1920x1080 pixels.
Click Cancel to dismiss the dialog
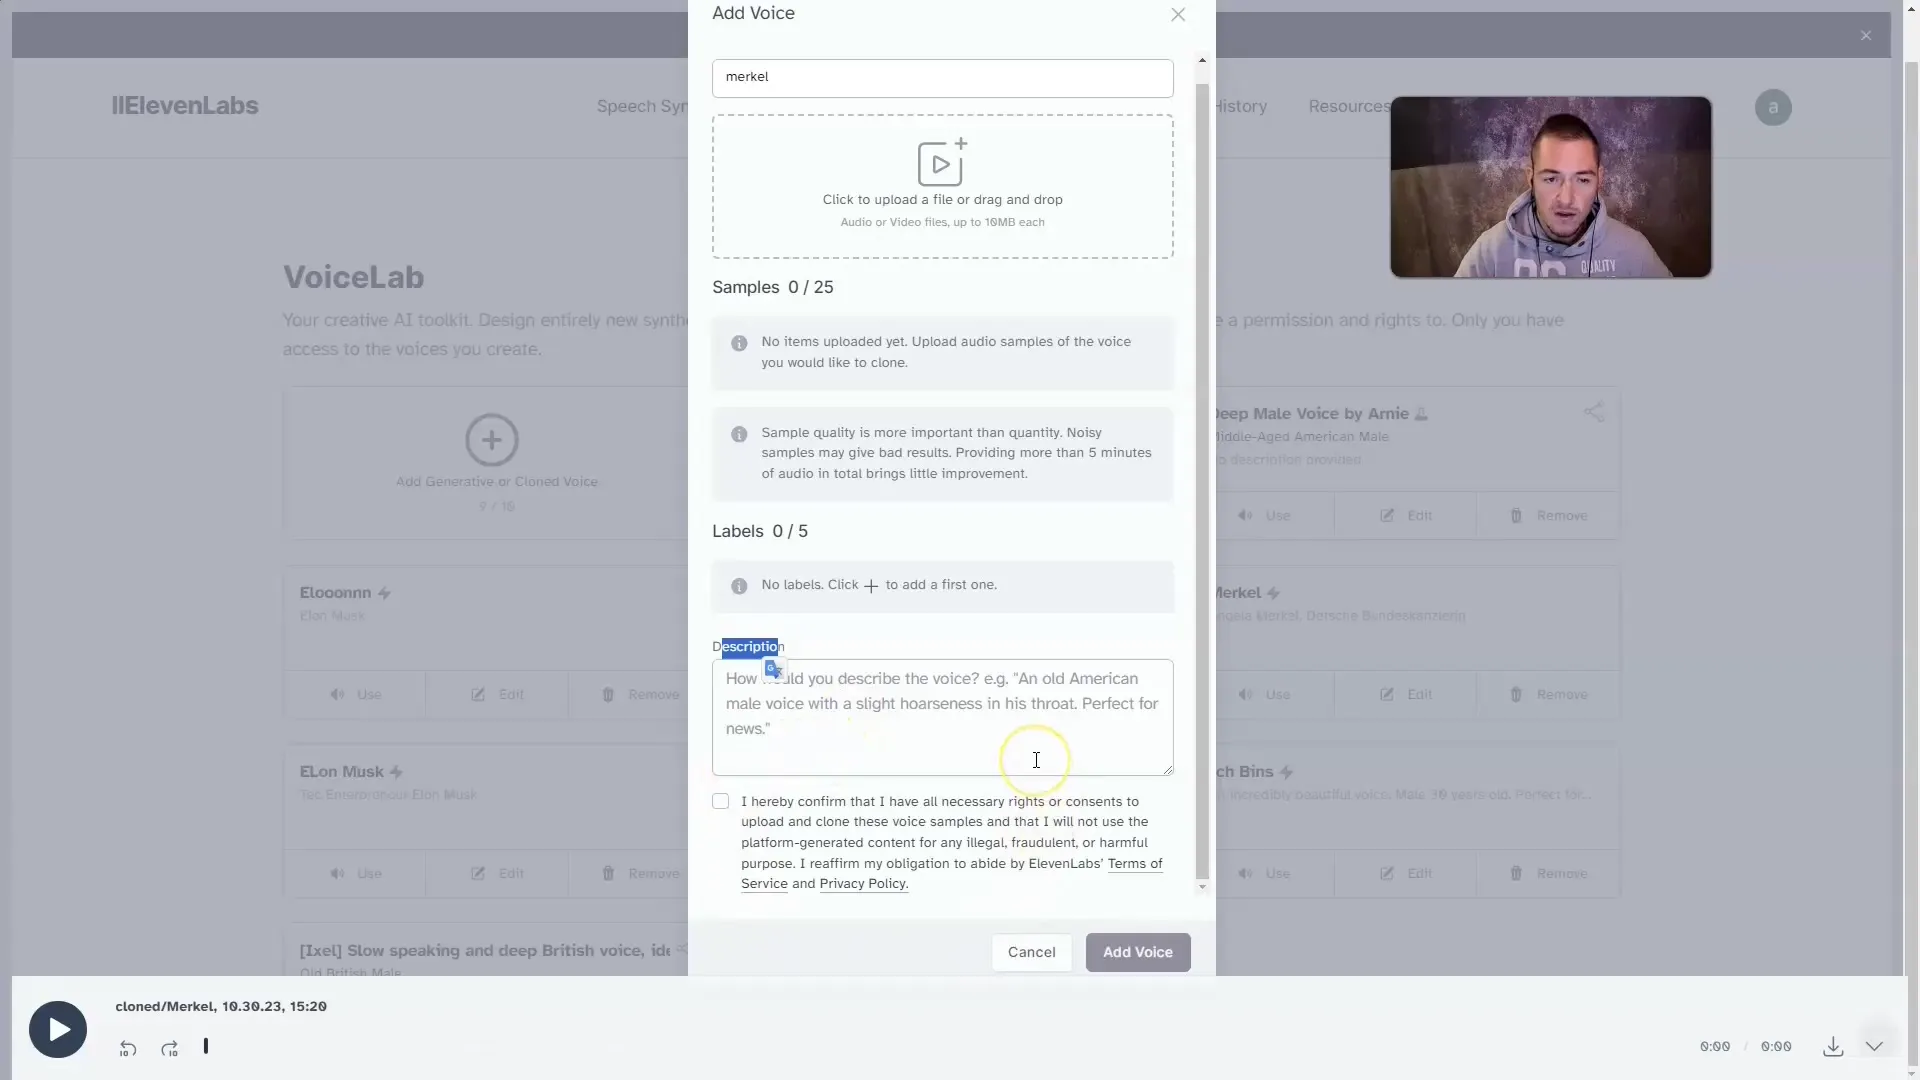[x=1031, y=951]
